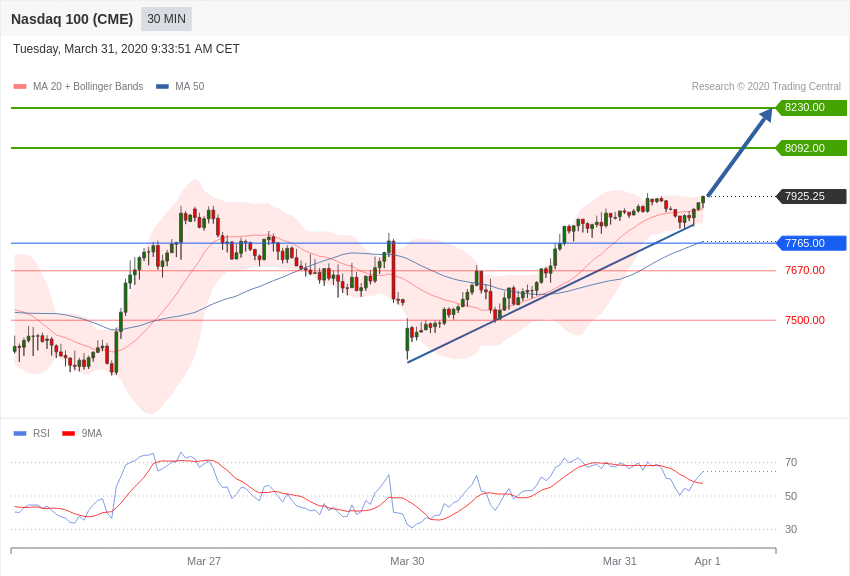Click the 9MA legend label
The width and height of the screenshot is (850, 576).
[x=92, y=433]
